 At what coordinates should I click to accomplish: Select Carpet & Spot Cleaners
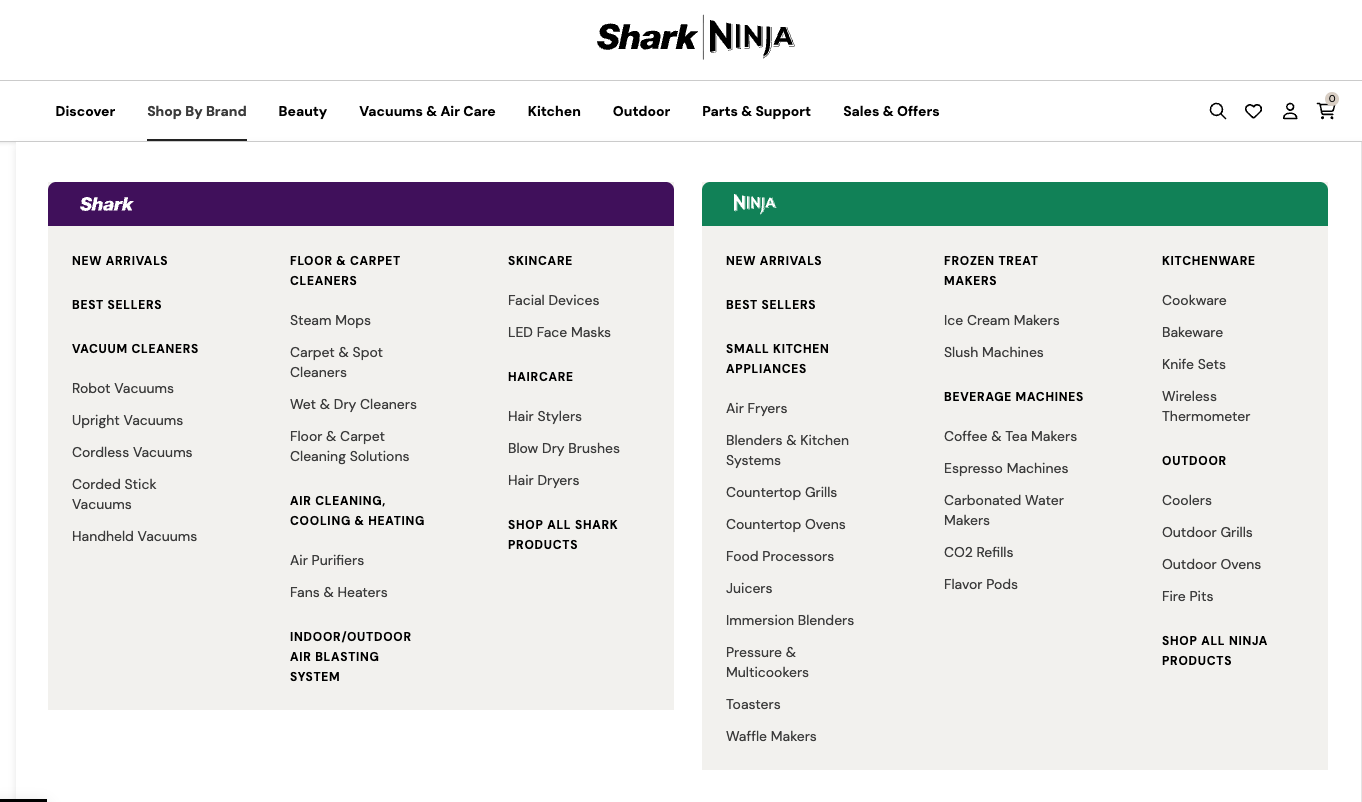336,362
